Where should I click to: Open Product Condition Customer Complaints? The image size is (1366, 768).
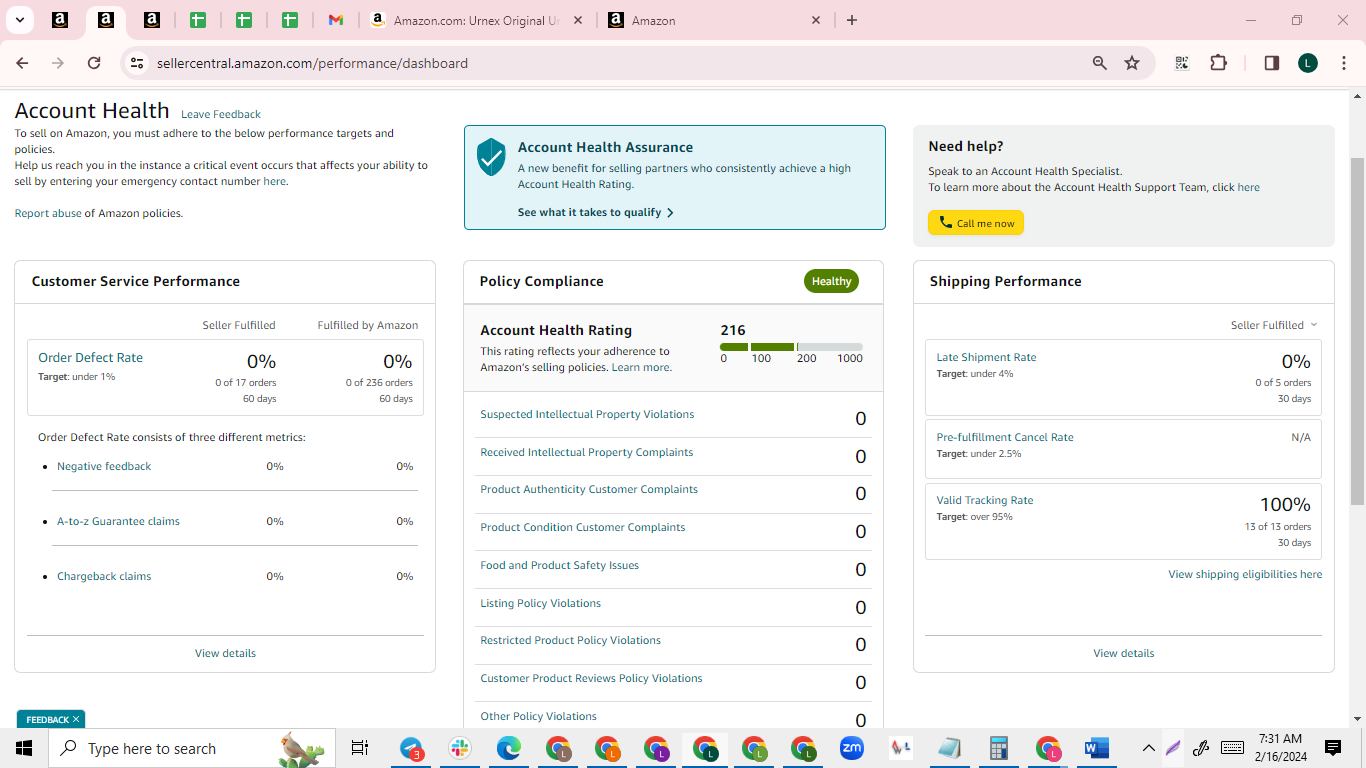(583, 527)
